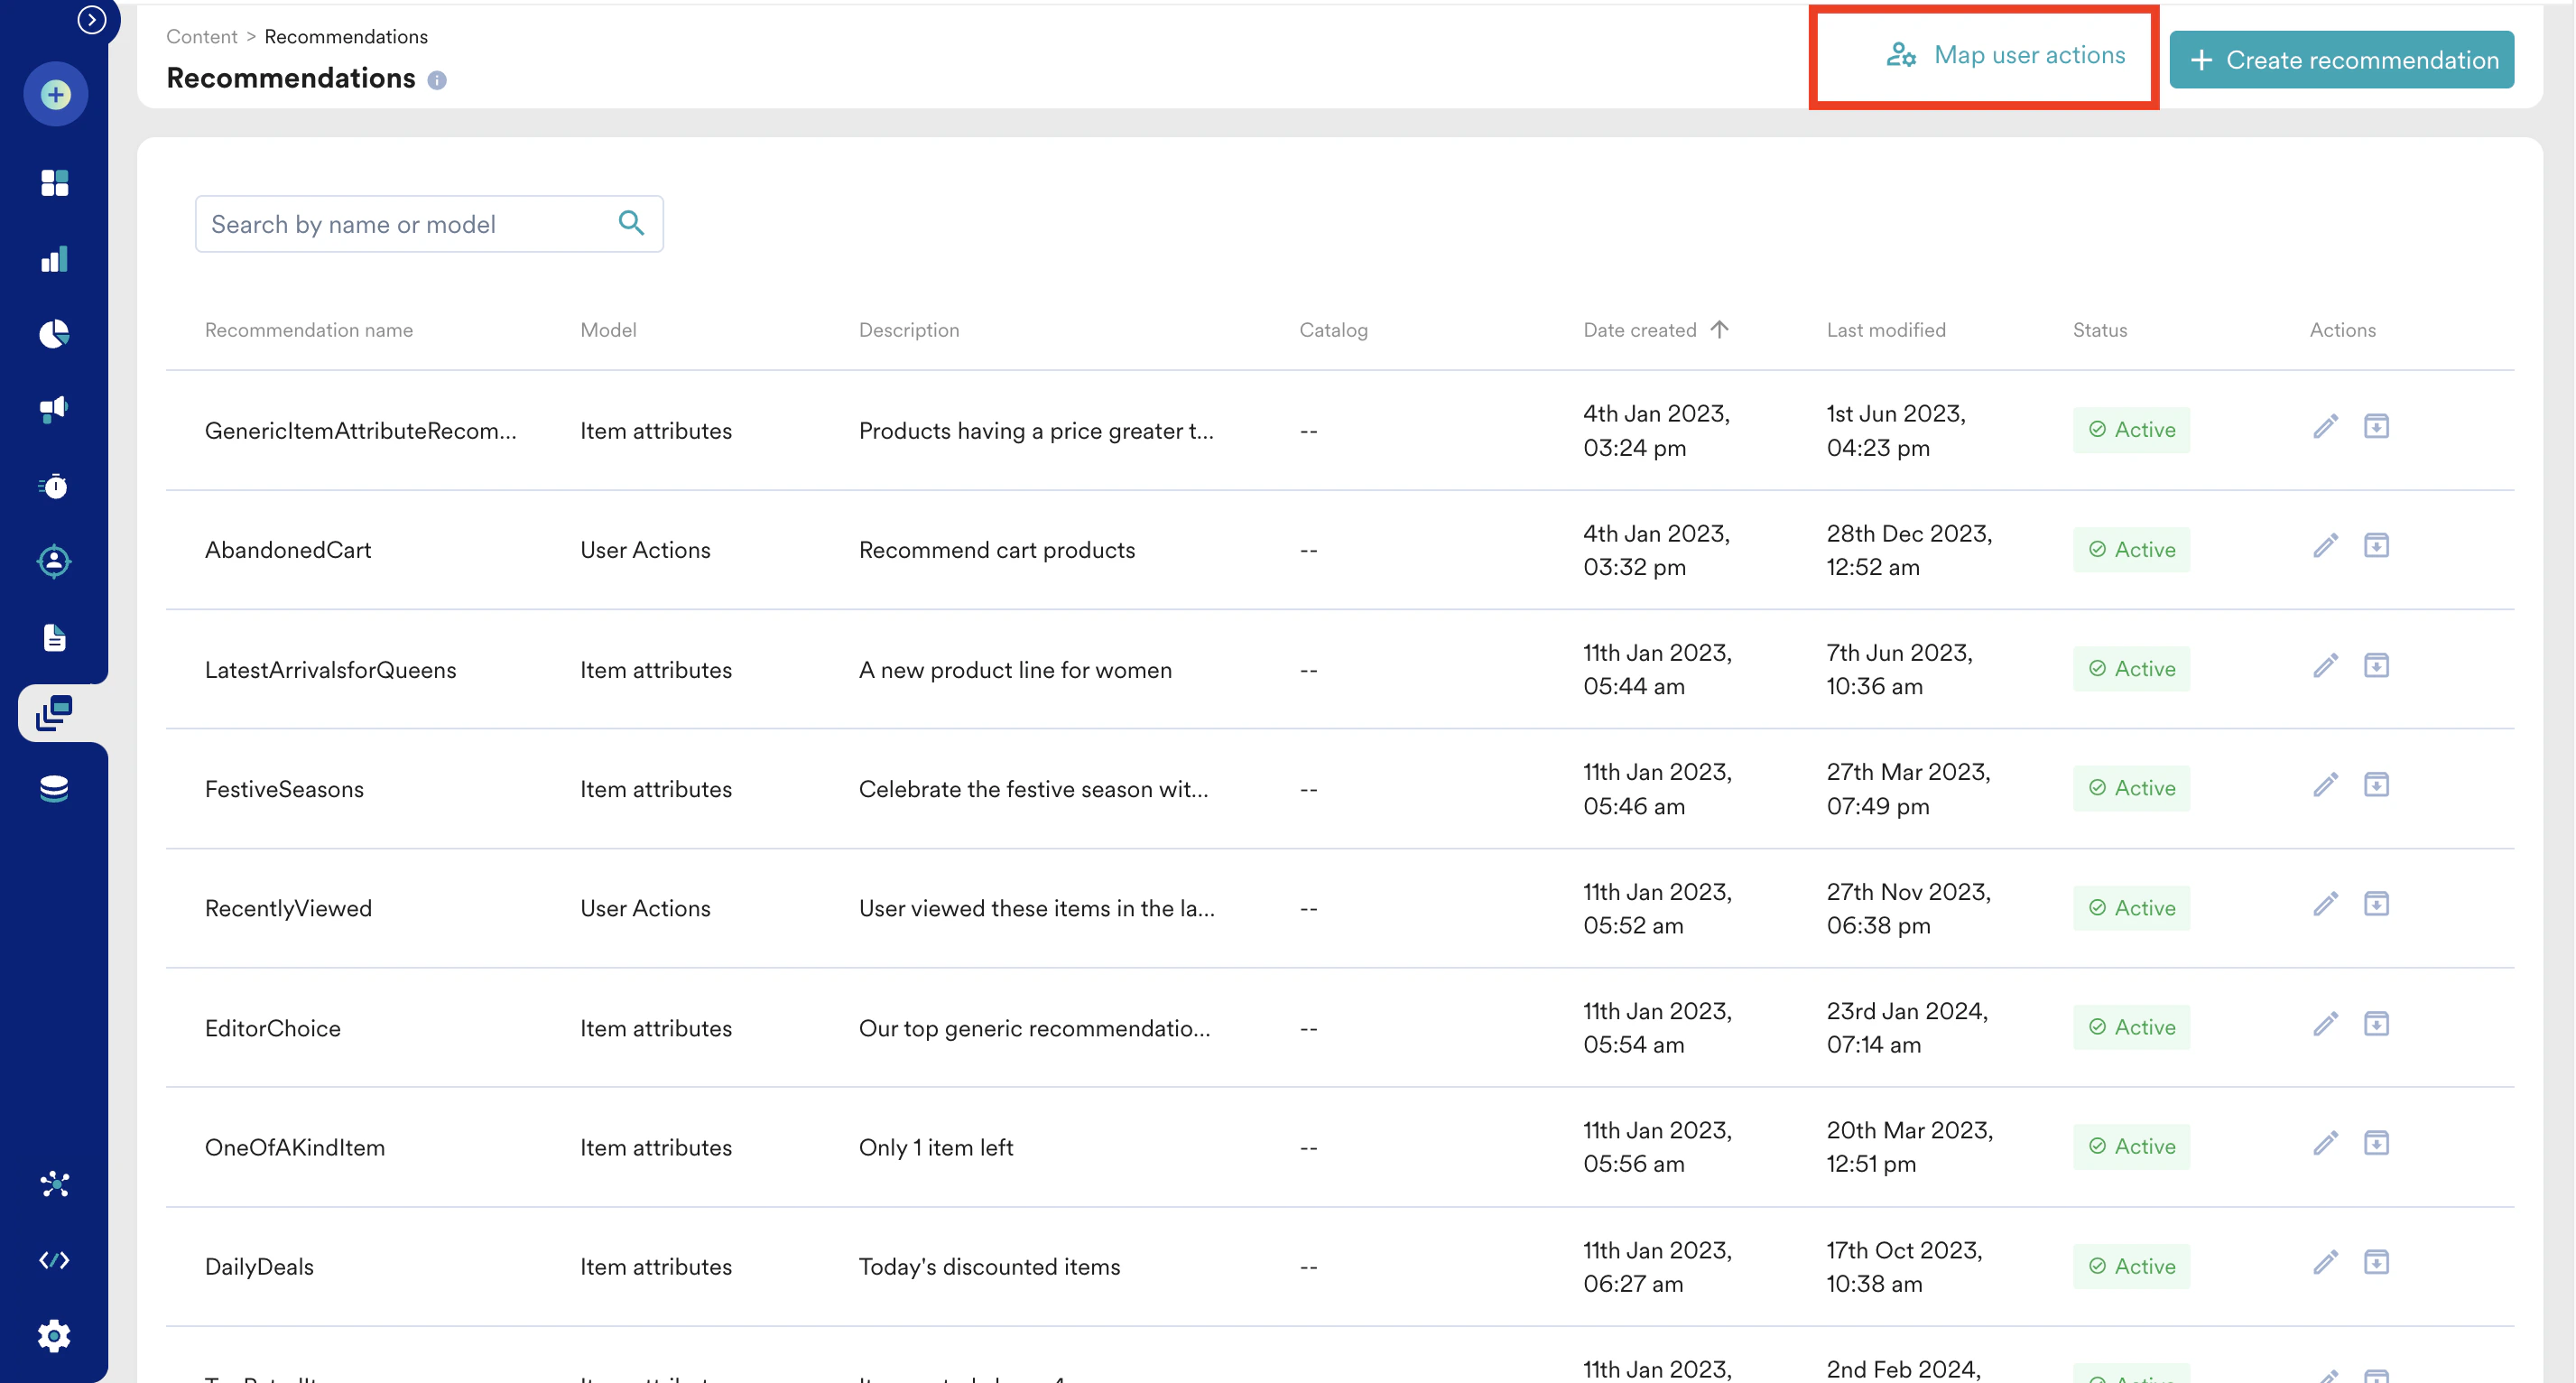Open the bar chart analytics sidebar icon
Viewport: 2576px width, 1383px height.
54,259
